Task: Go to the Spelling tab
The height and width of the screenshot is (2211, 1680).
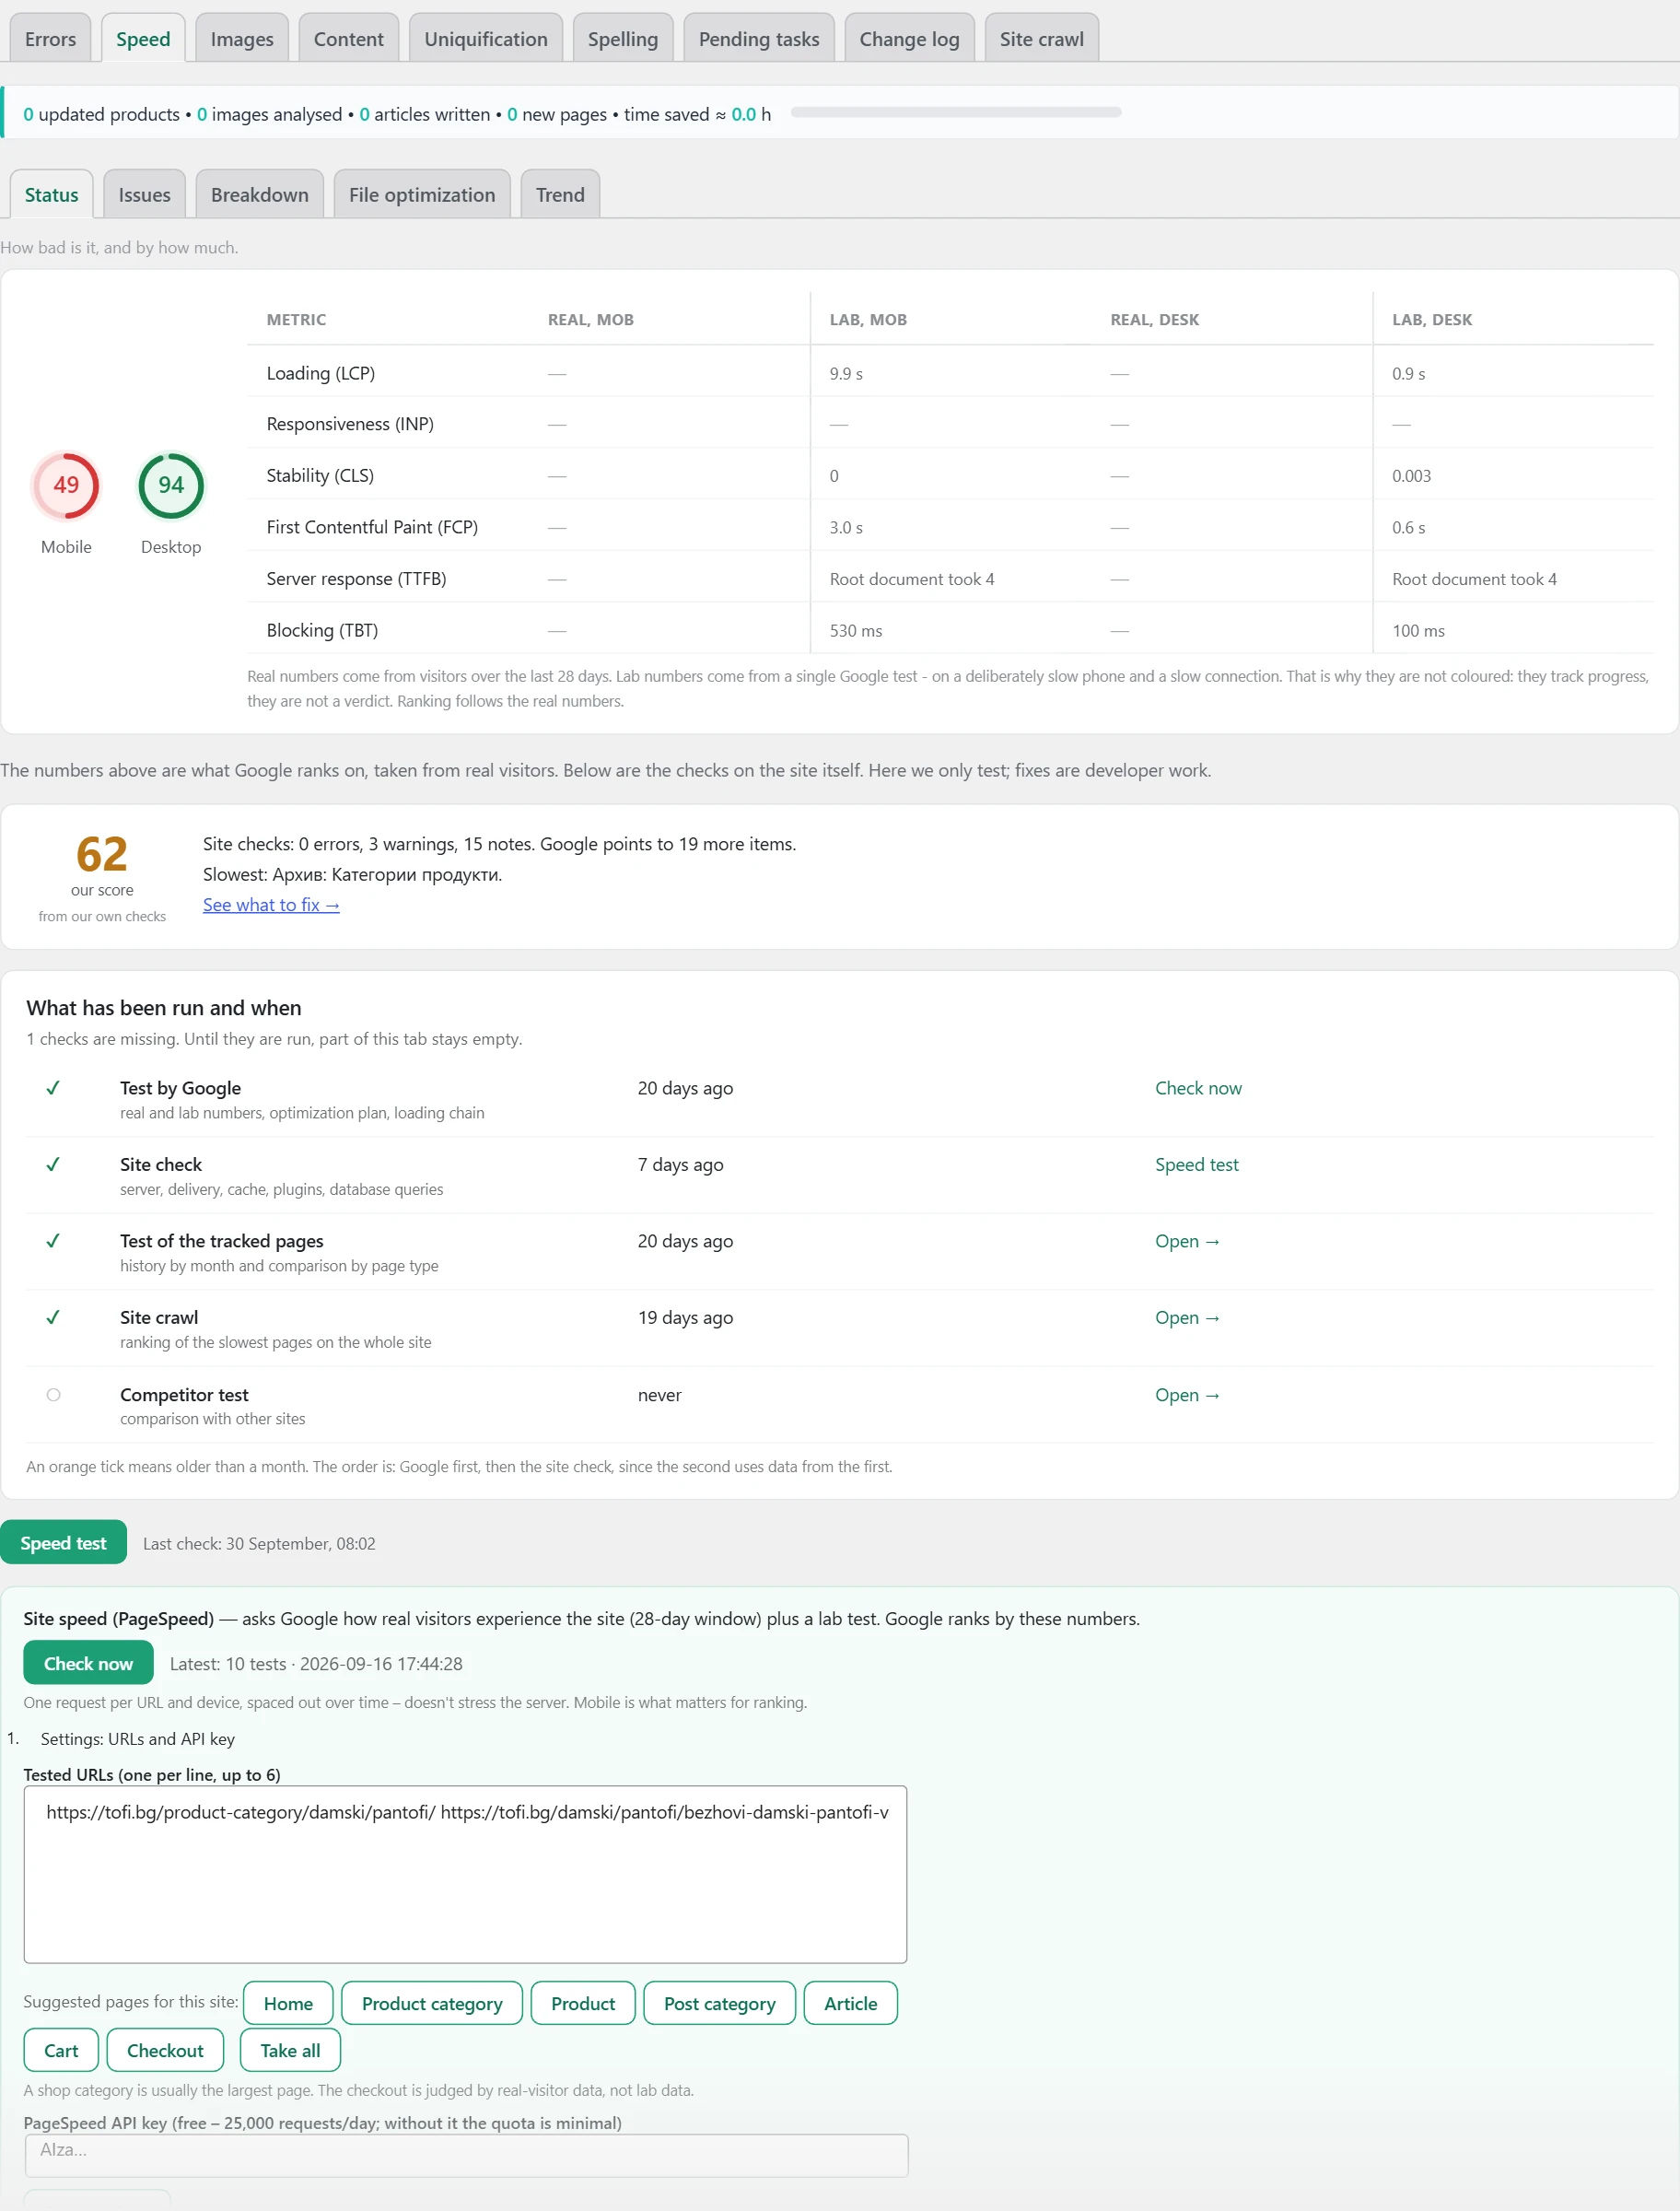Action: pyautogui.click(x=623, y=39)
